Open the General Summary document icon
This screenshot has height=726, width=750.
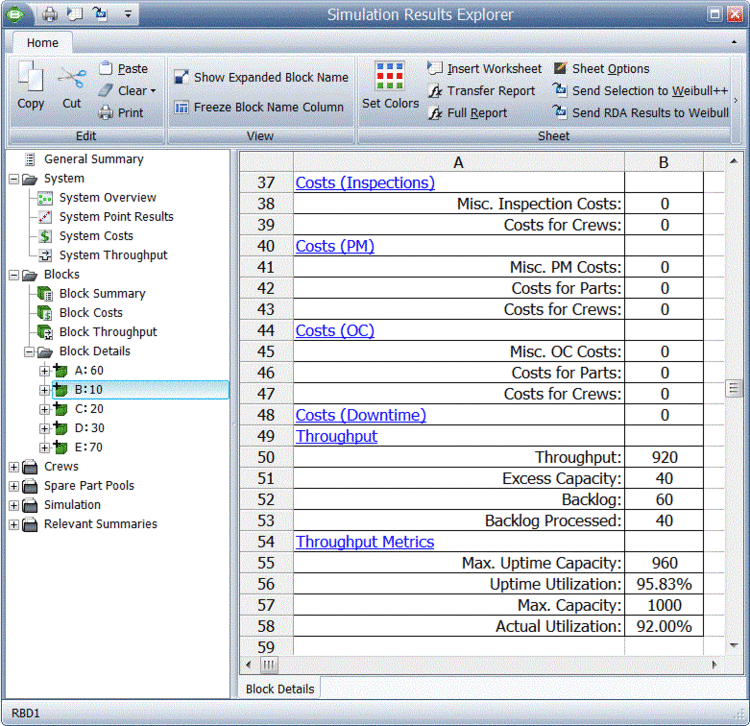30,159
